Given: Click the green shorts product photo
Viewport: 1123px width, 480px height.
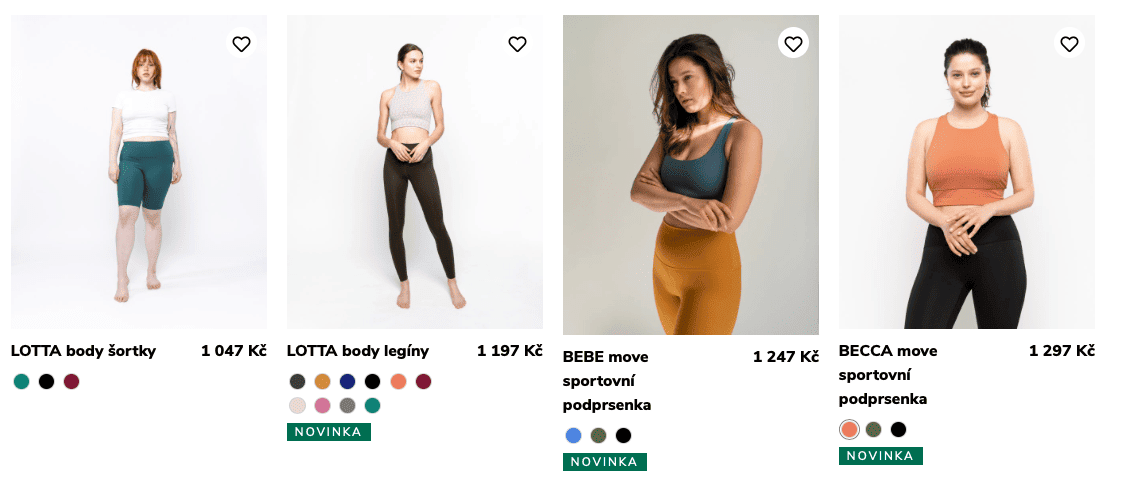Looking at the screenshot, I should [x=139, y=171].
